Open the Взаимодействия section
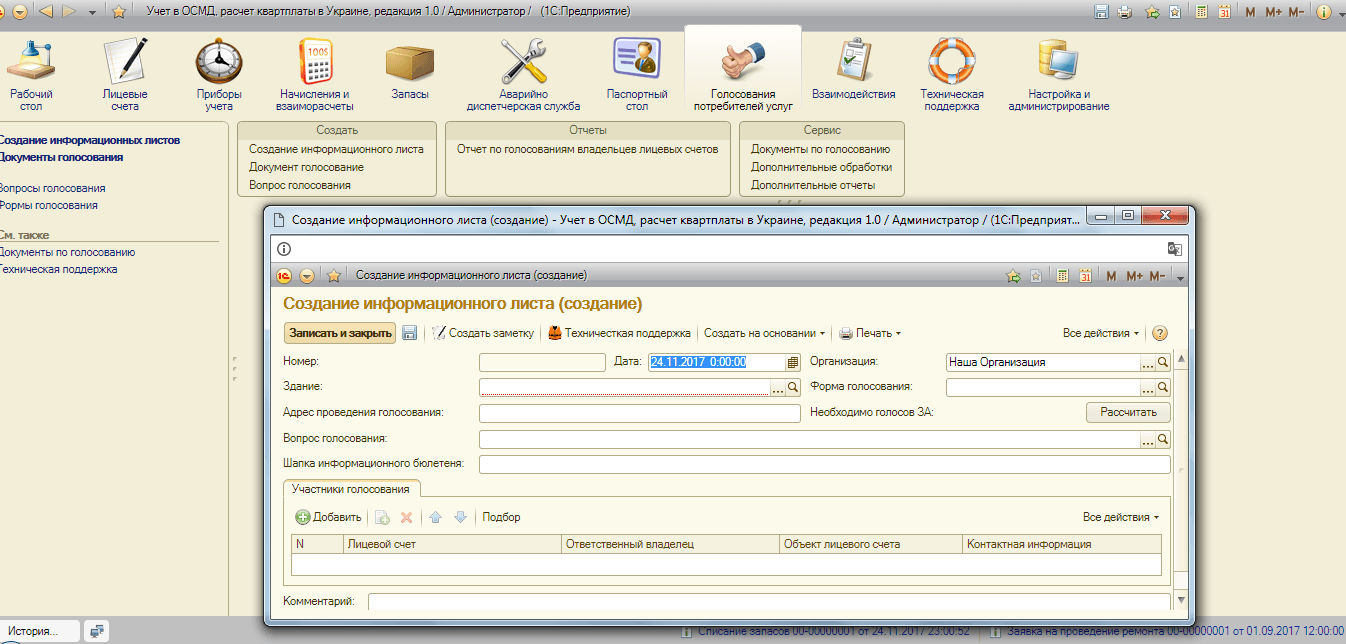Viewport: 1346px width, 644px height. (x=854, y=70)
